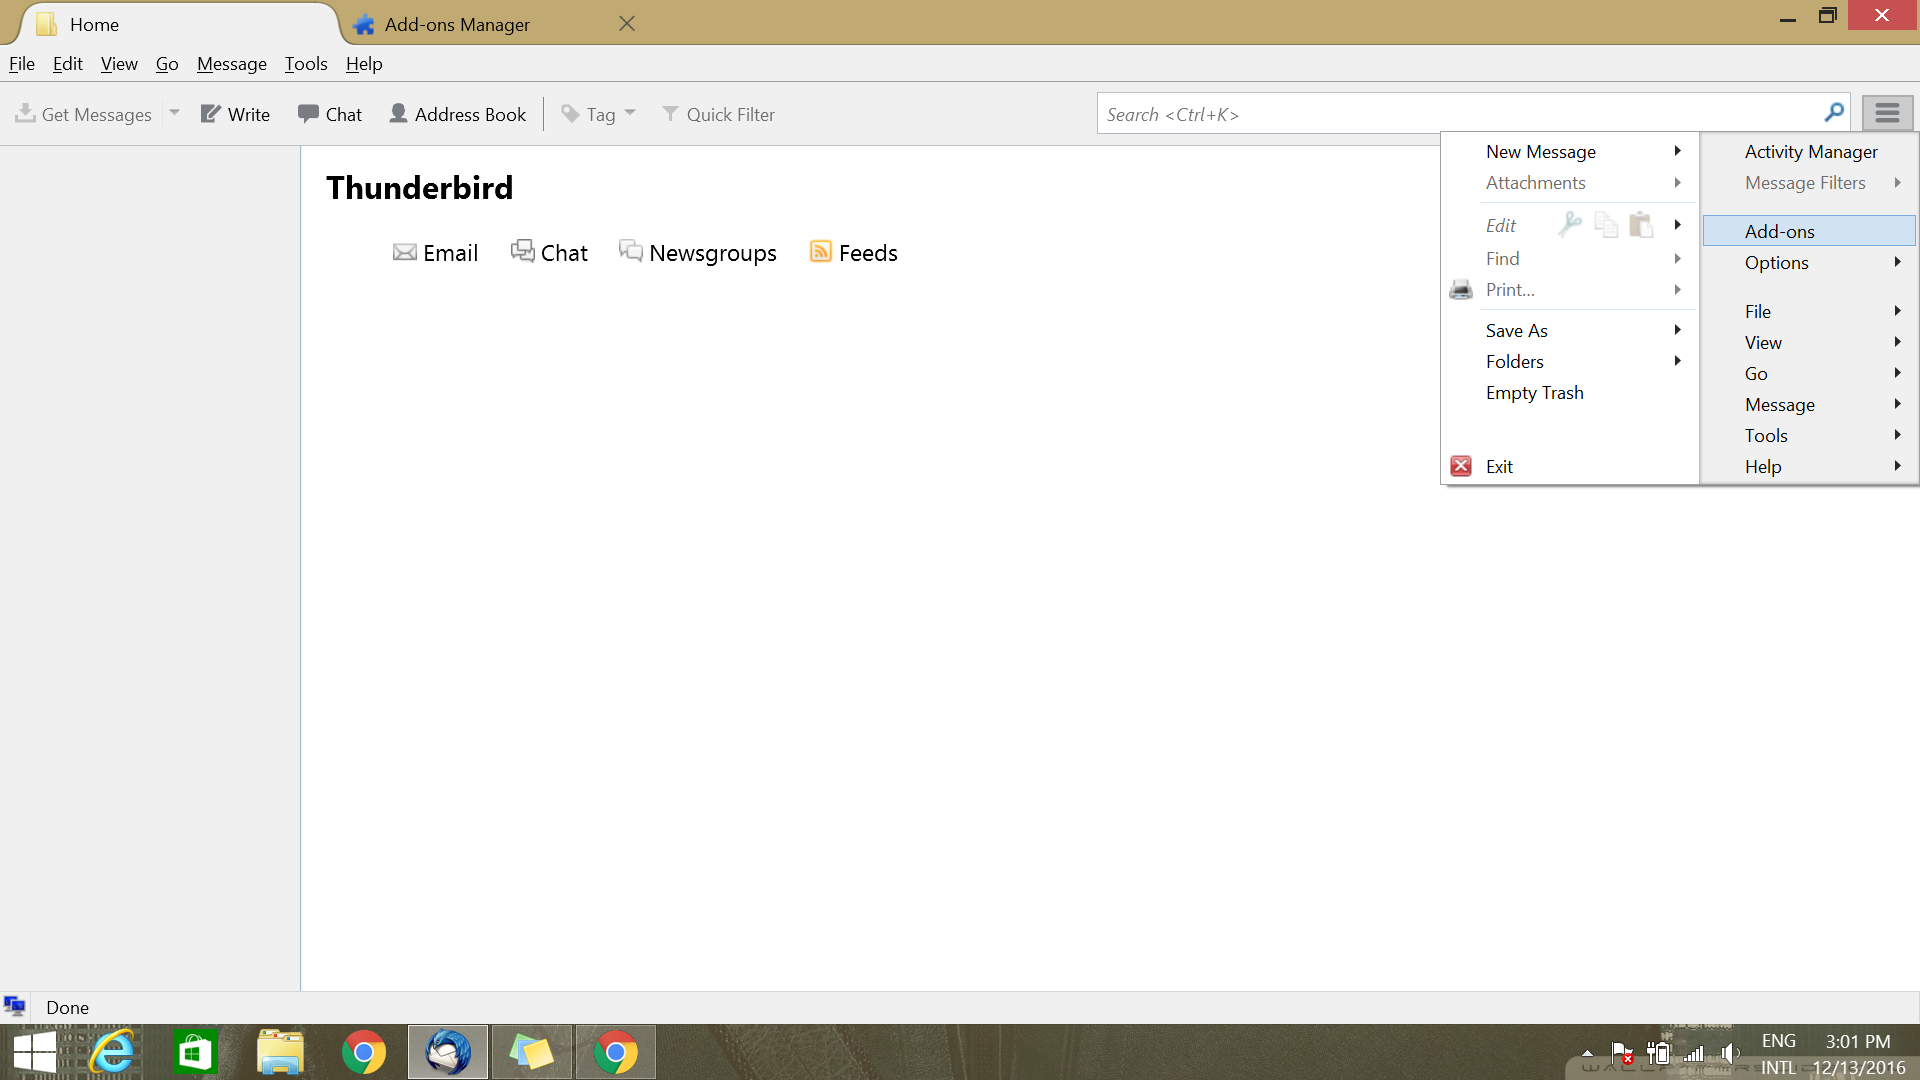Viewport: 1920px width, 1080px height.
Task: Switch to the Add-ons Manager tab
Action: [457, 24]
